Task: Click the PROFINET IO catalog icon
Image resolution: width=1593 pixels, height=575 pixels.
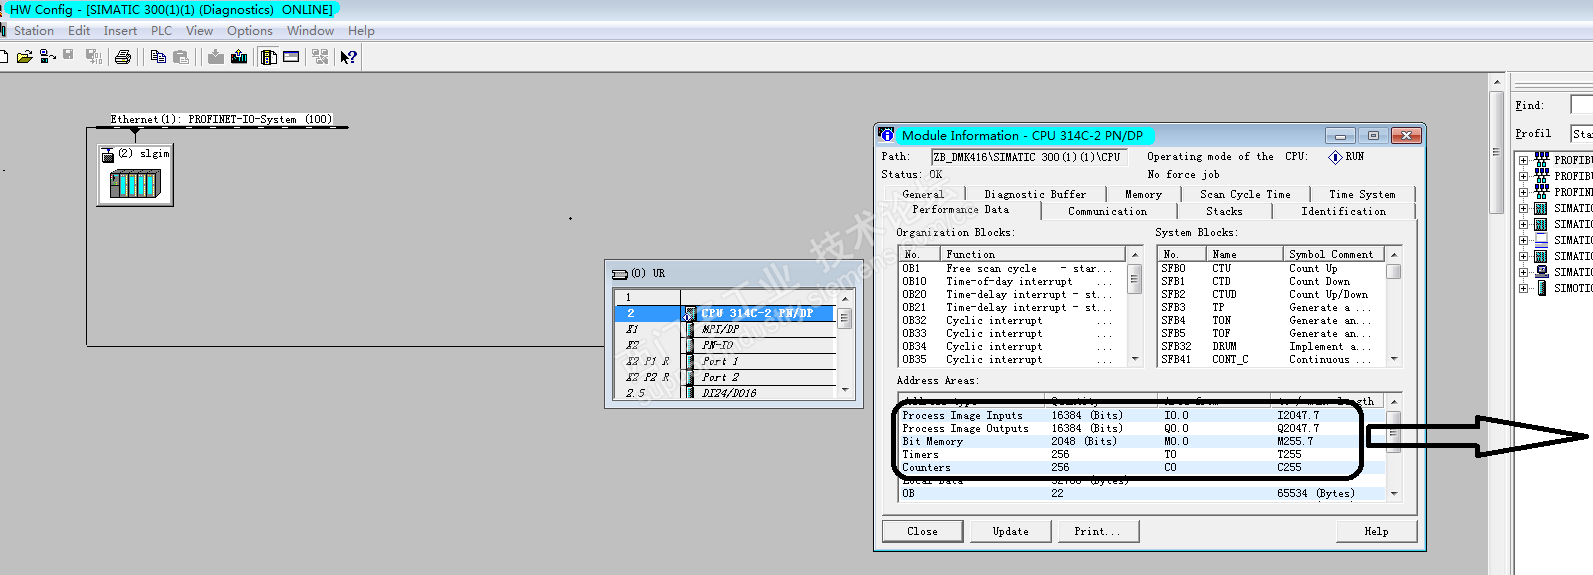Action: click(x=1541, y=192)
